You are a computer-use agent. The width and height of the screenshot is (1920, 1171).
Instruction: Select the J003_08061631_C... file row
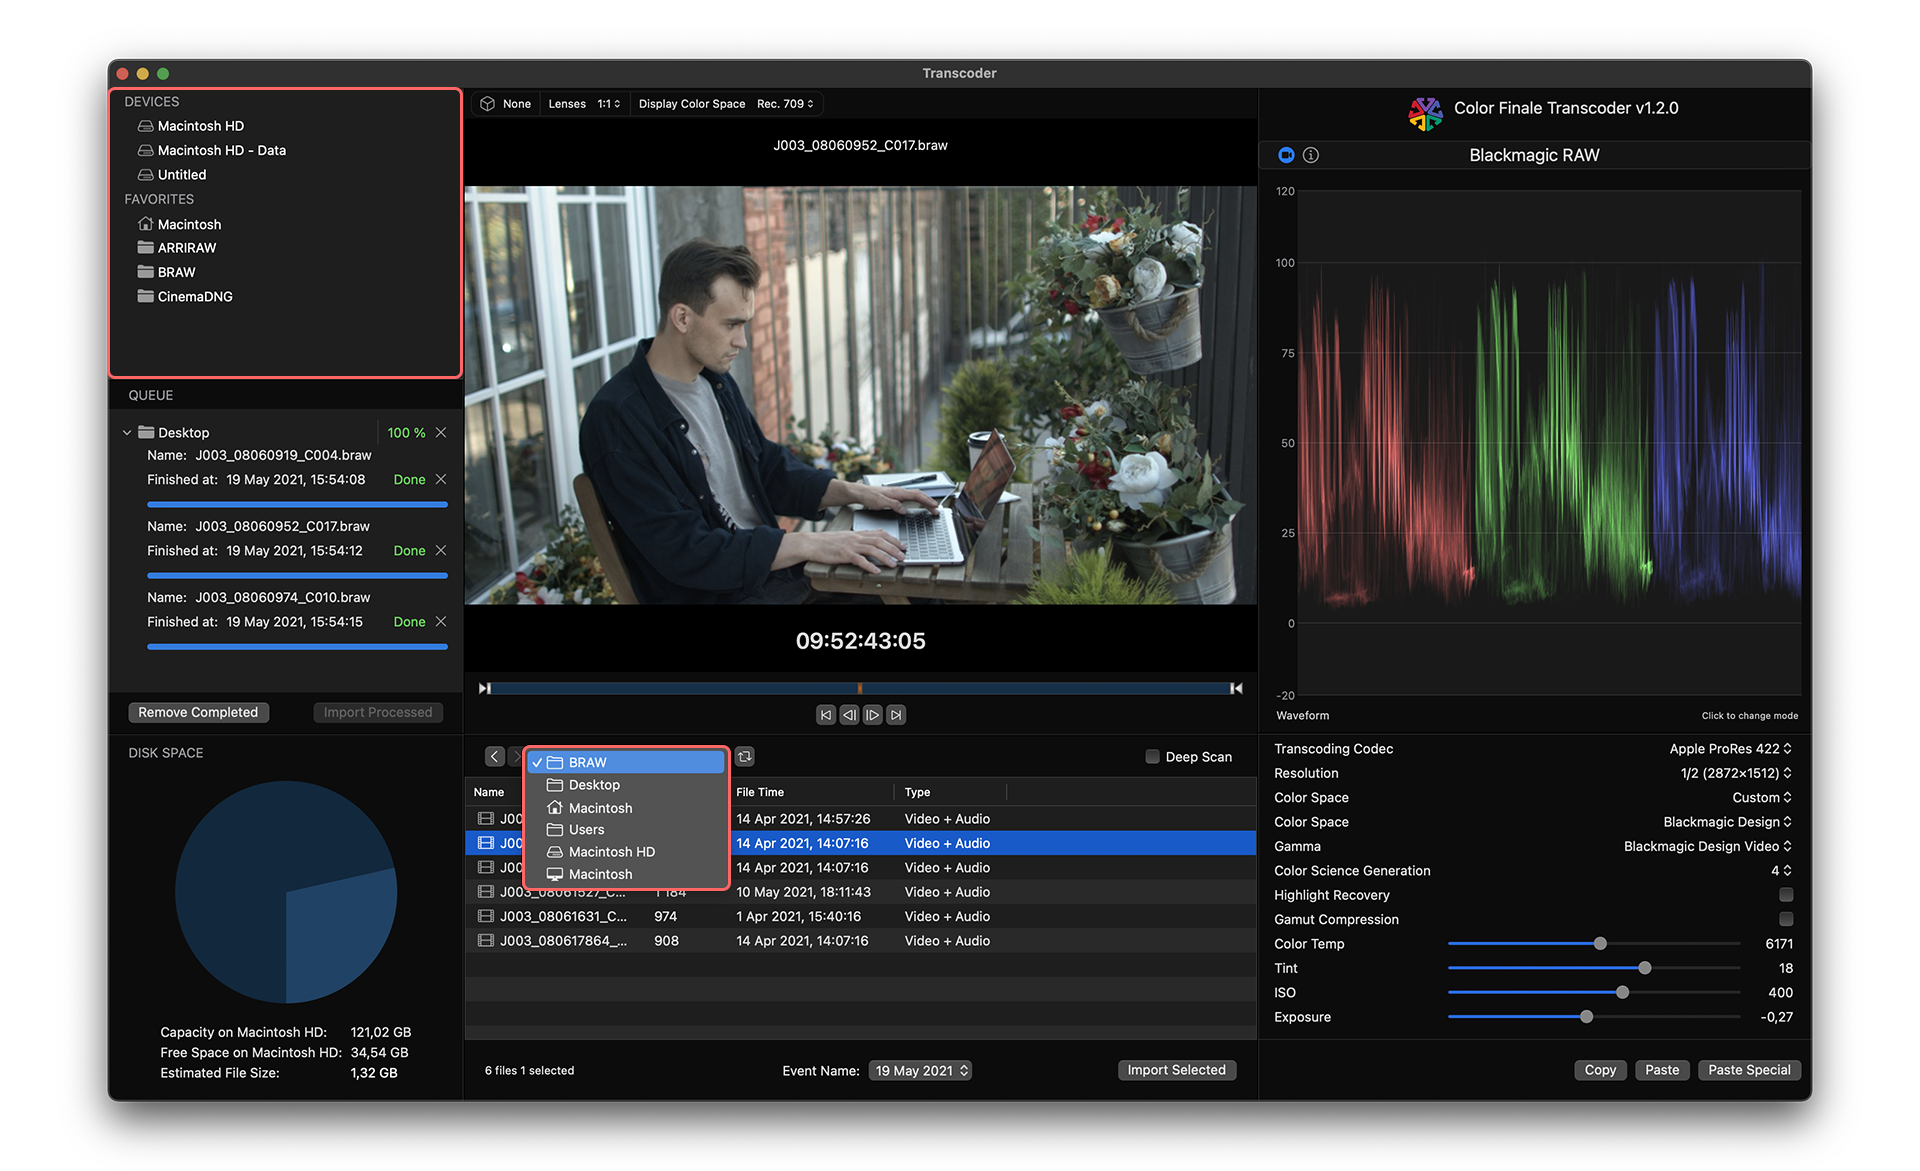860,917
